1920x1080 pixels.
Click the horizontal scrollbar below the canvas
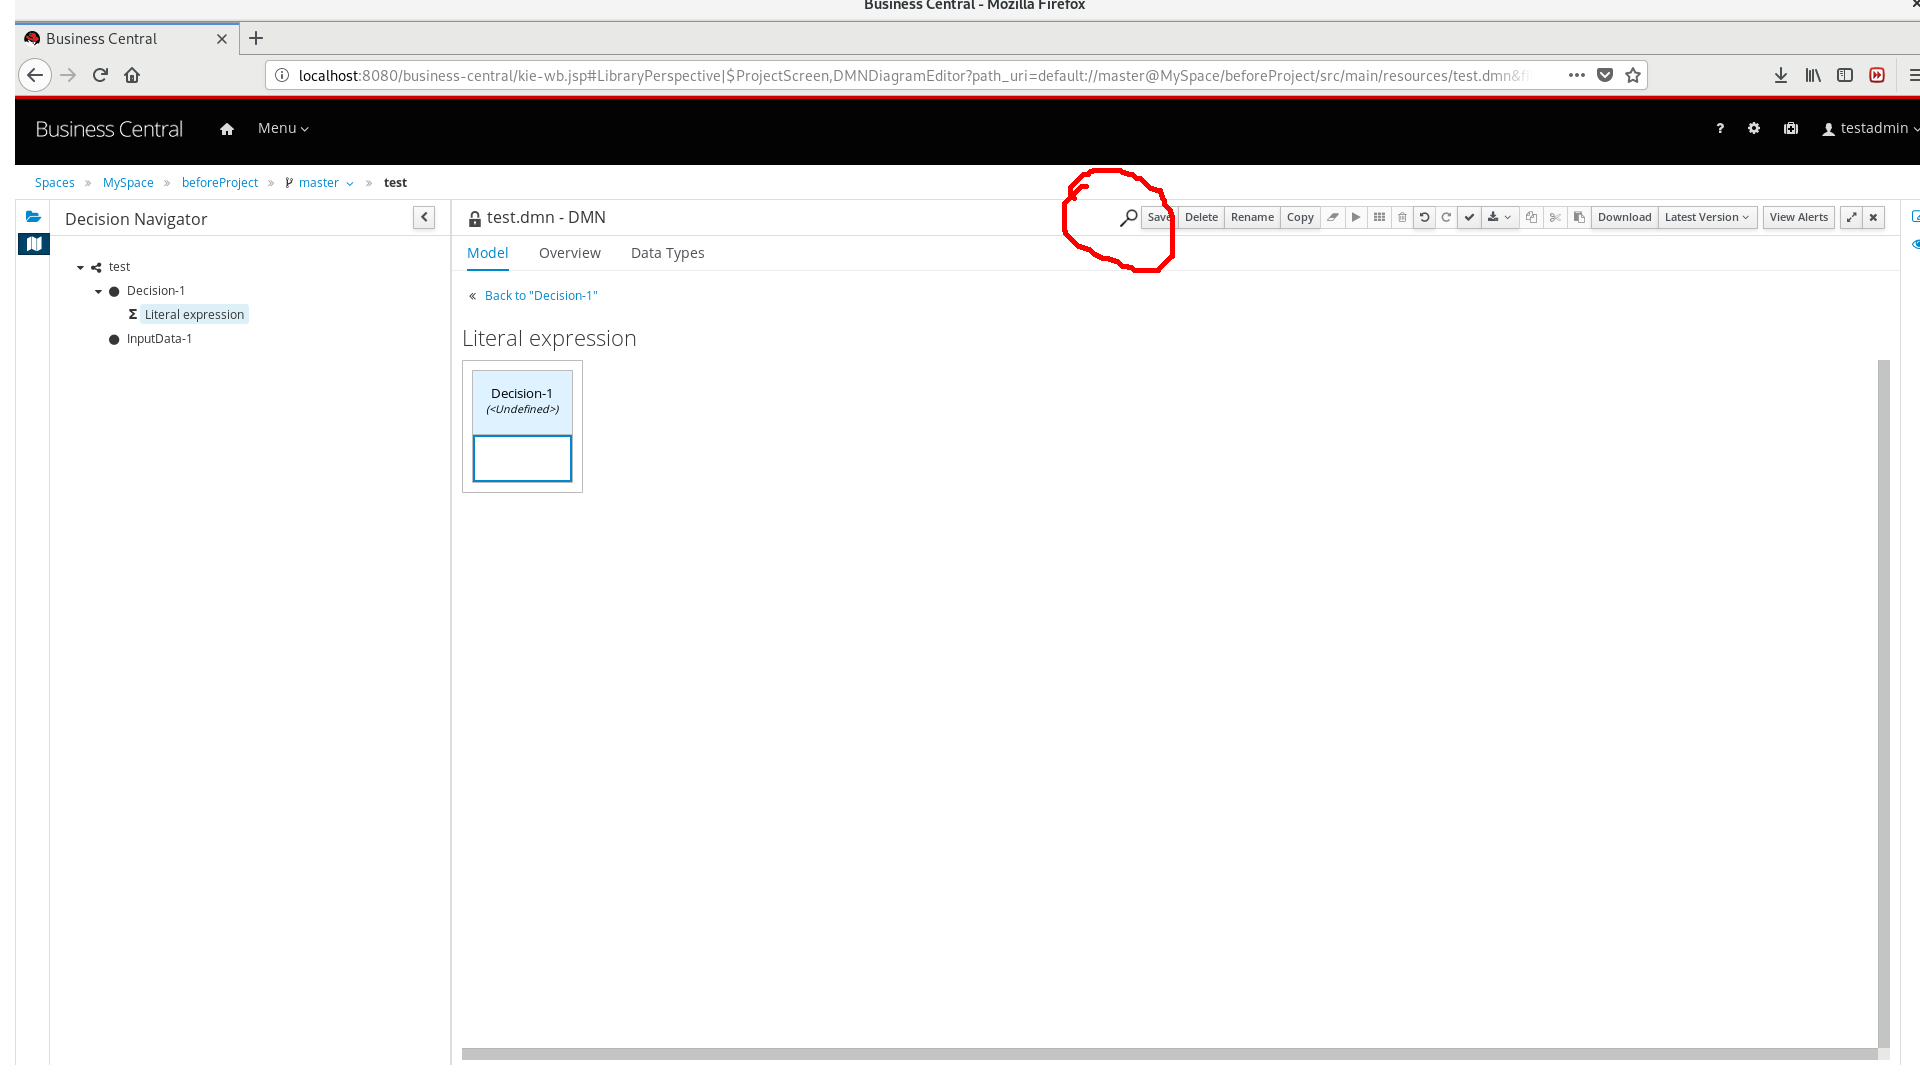[1168, 1054]
